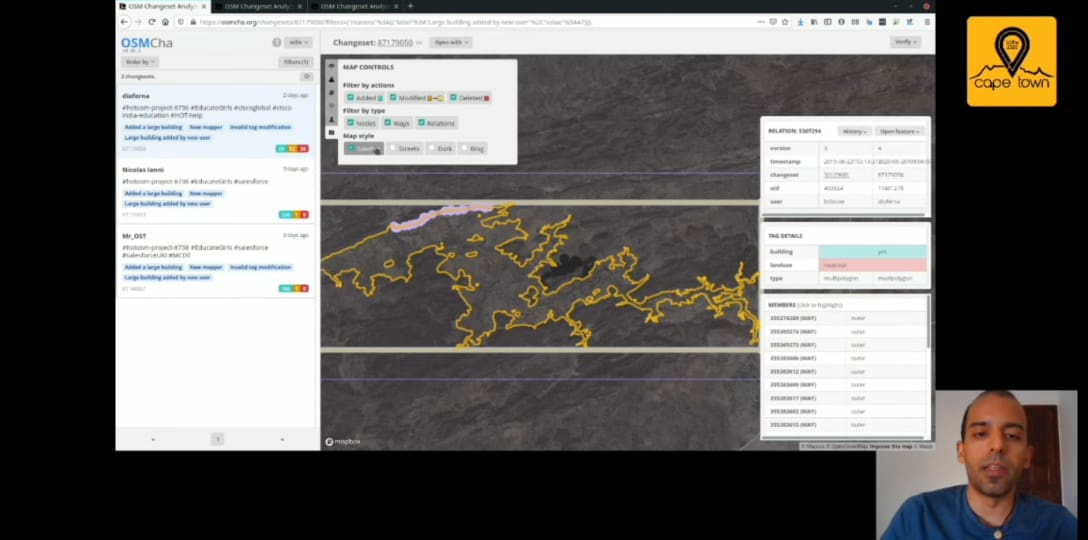The image size is (1088, 540).
Task: Open the Firefox hamburger menu
Action: tap(926, 22)
